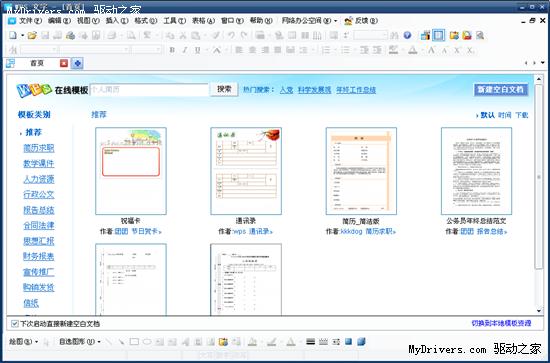
Task: Click the 新建空白文档 button
Action: coord(501,89)
